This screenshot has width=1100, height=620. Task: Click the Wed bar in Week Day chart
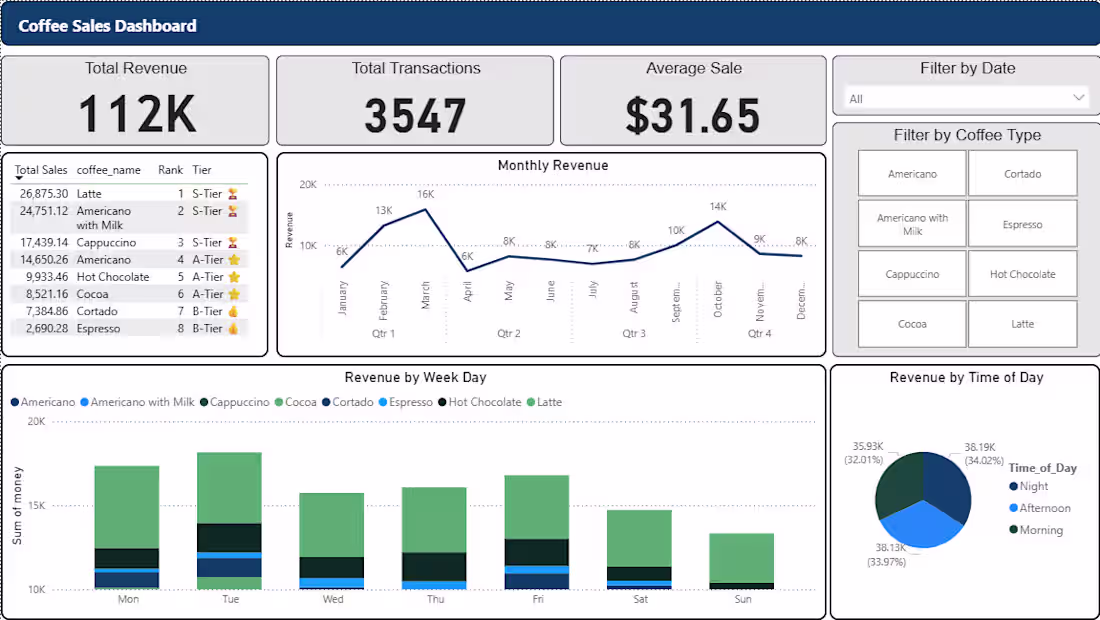(332, 541)
